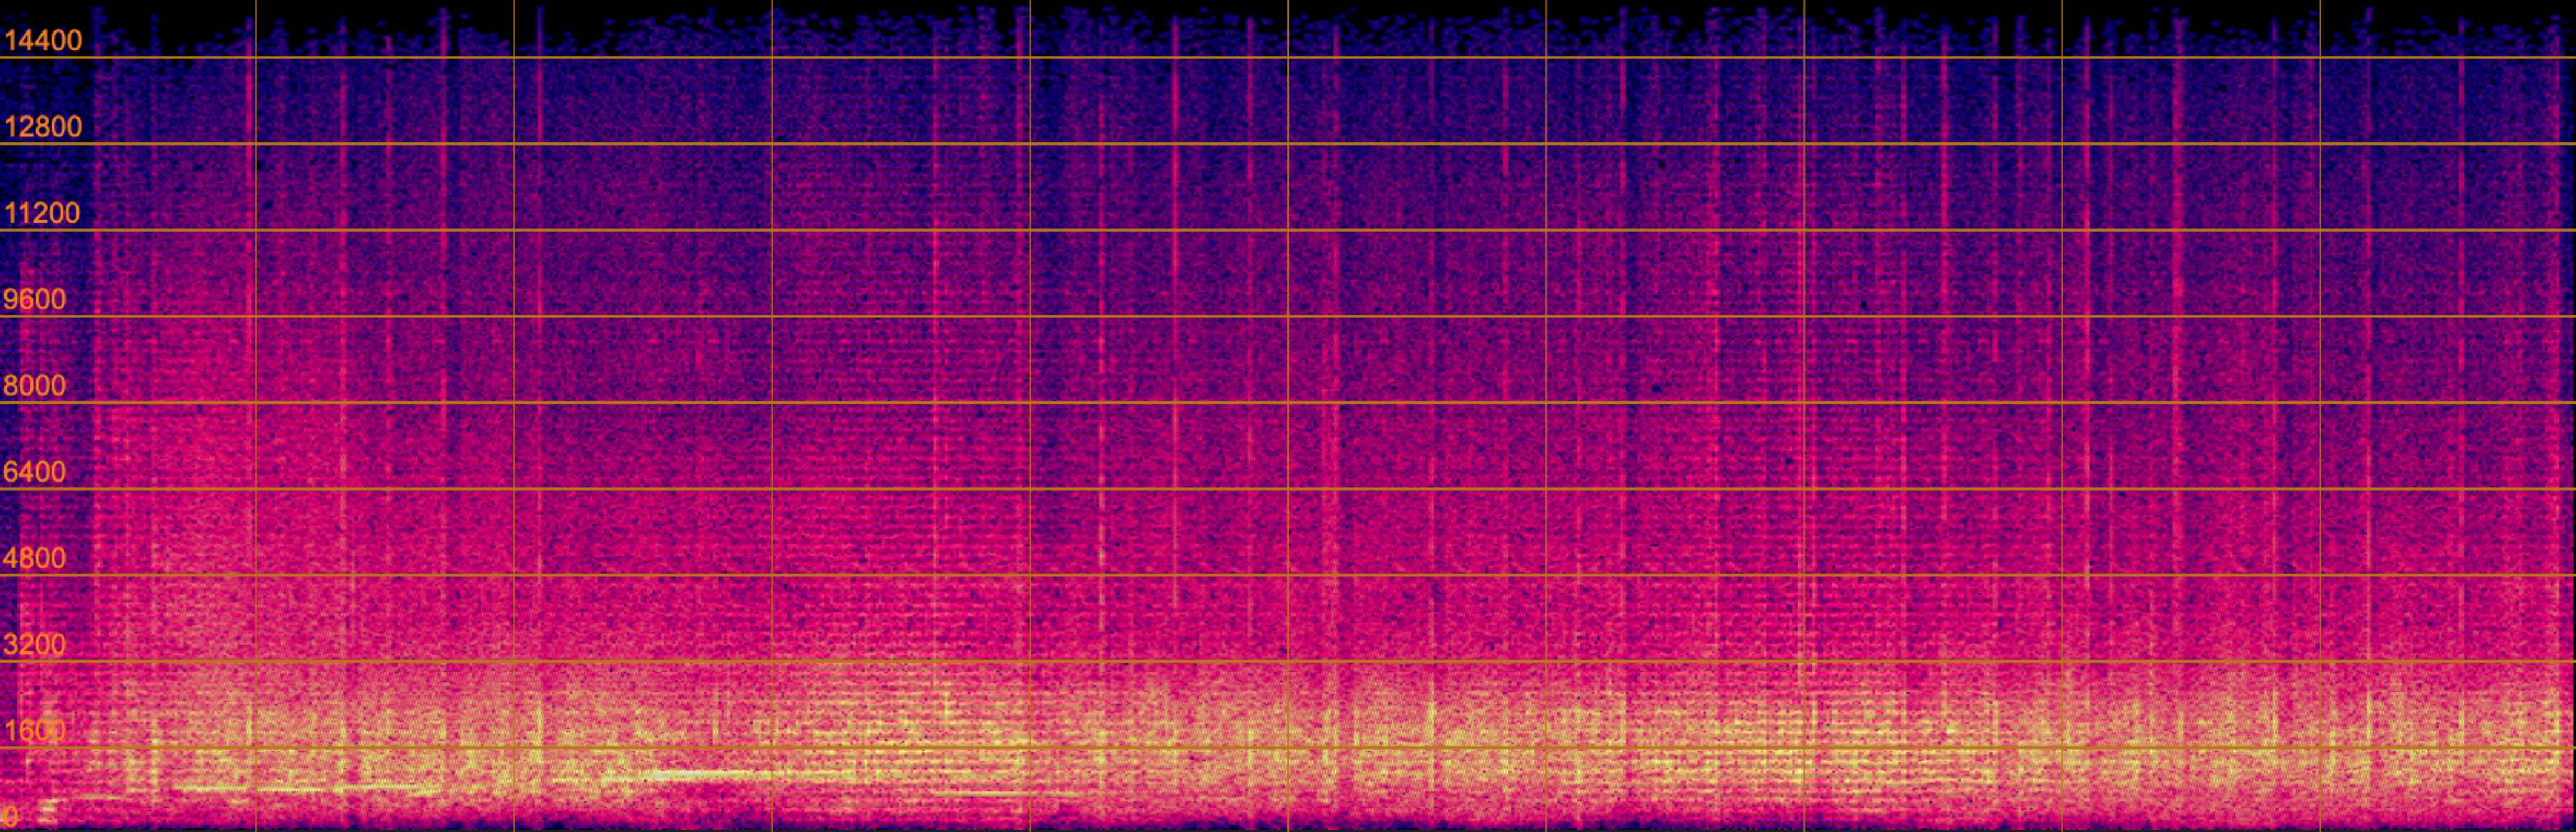Click where the 8000 Hz line crosses the first vertical gridline
Viewport: 2576px width, 832px height.
point(256,403)
